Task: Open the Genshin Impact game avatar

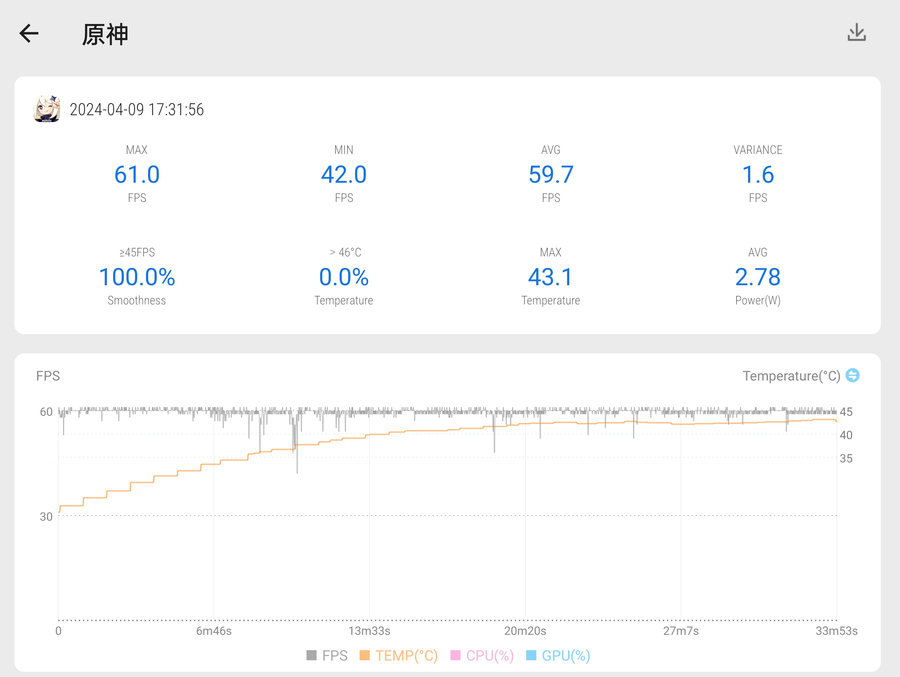Action: coord(47,109)
